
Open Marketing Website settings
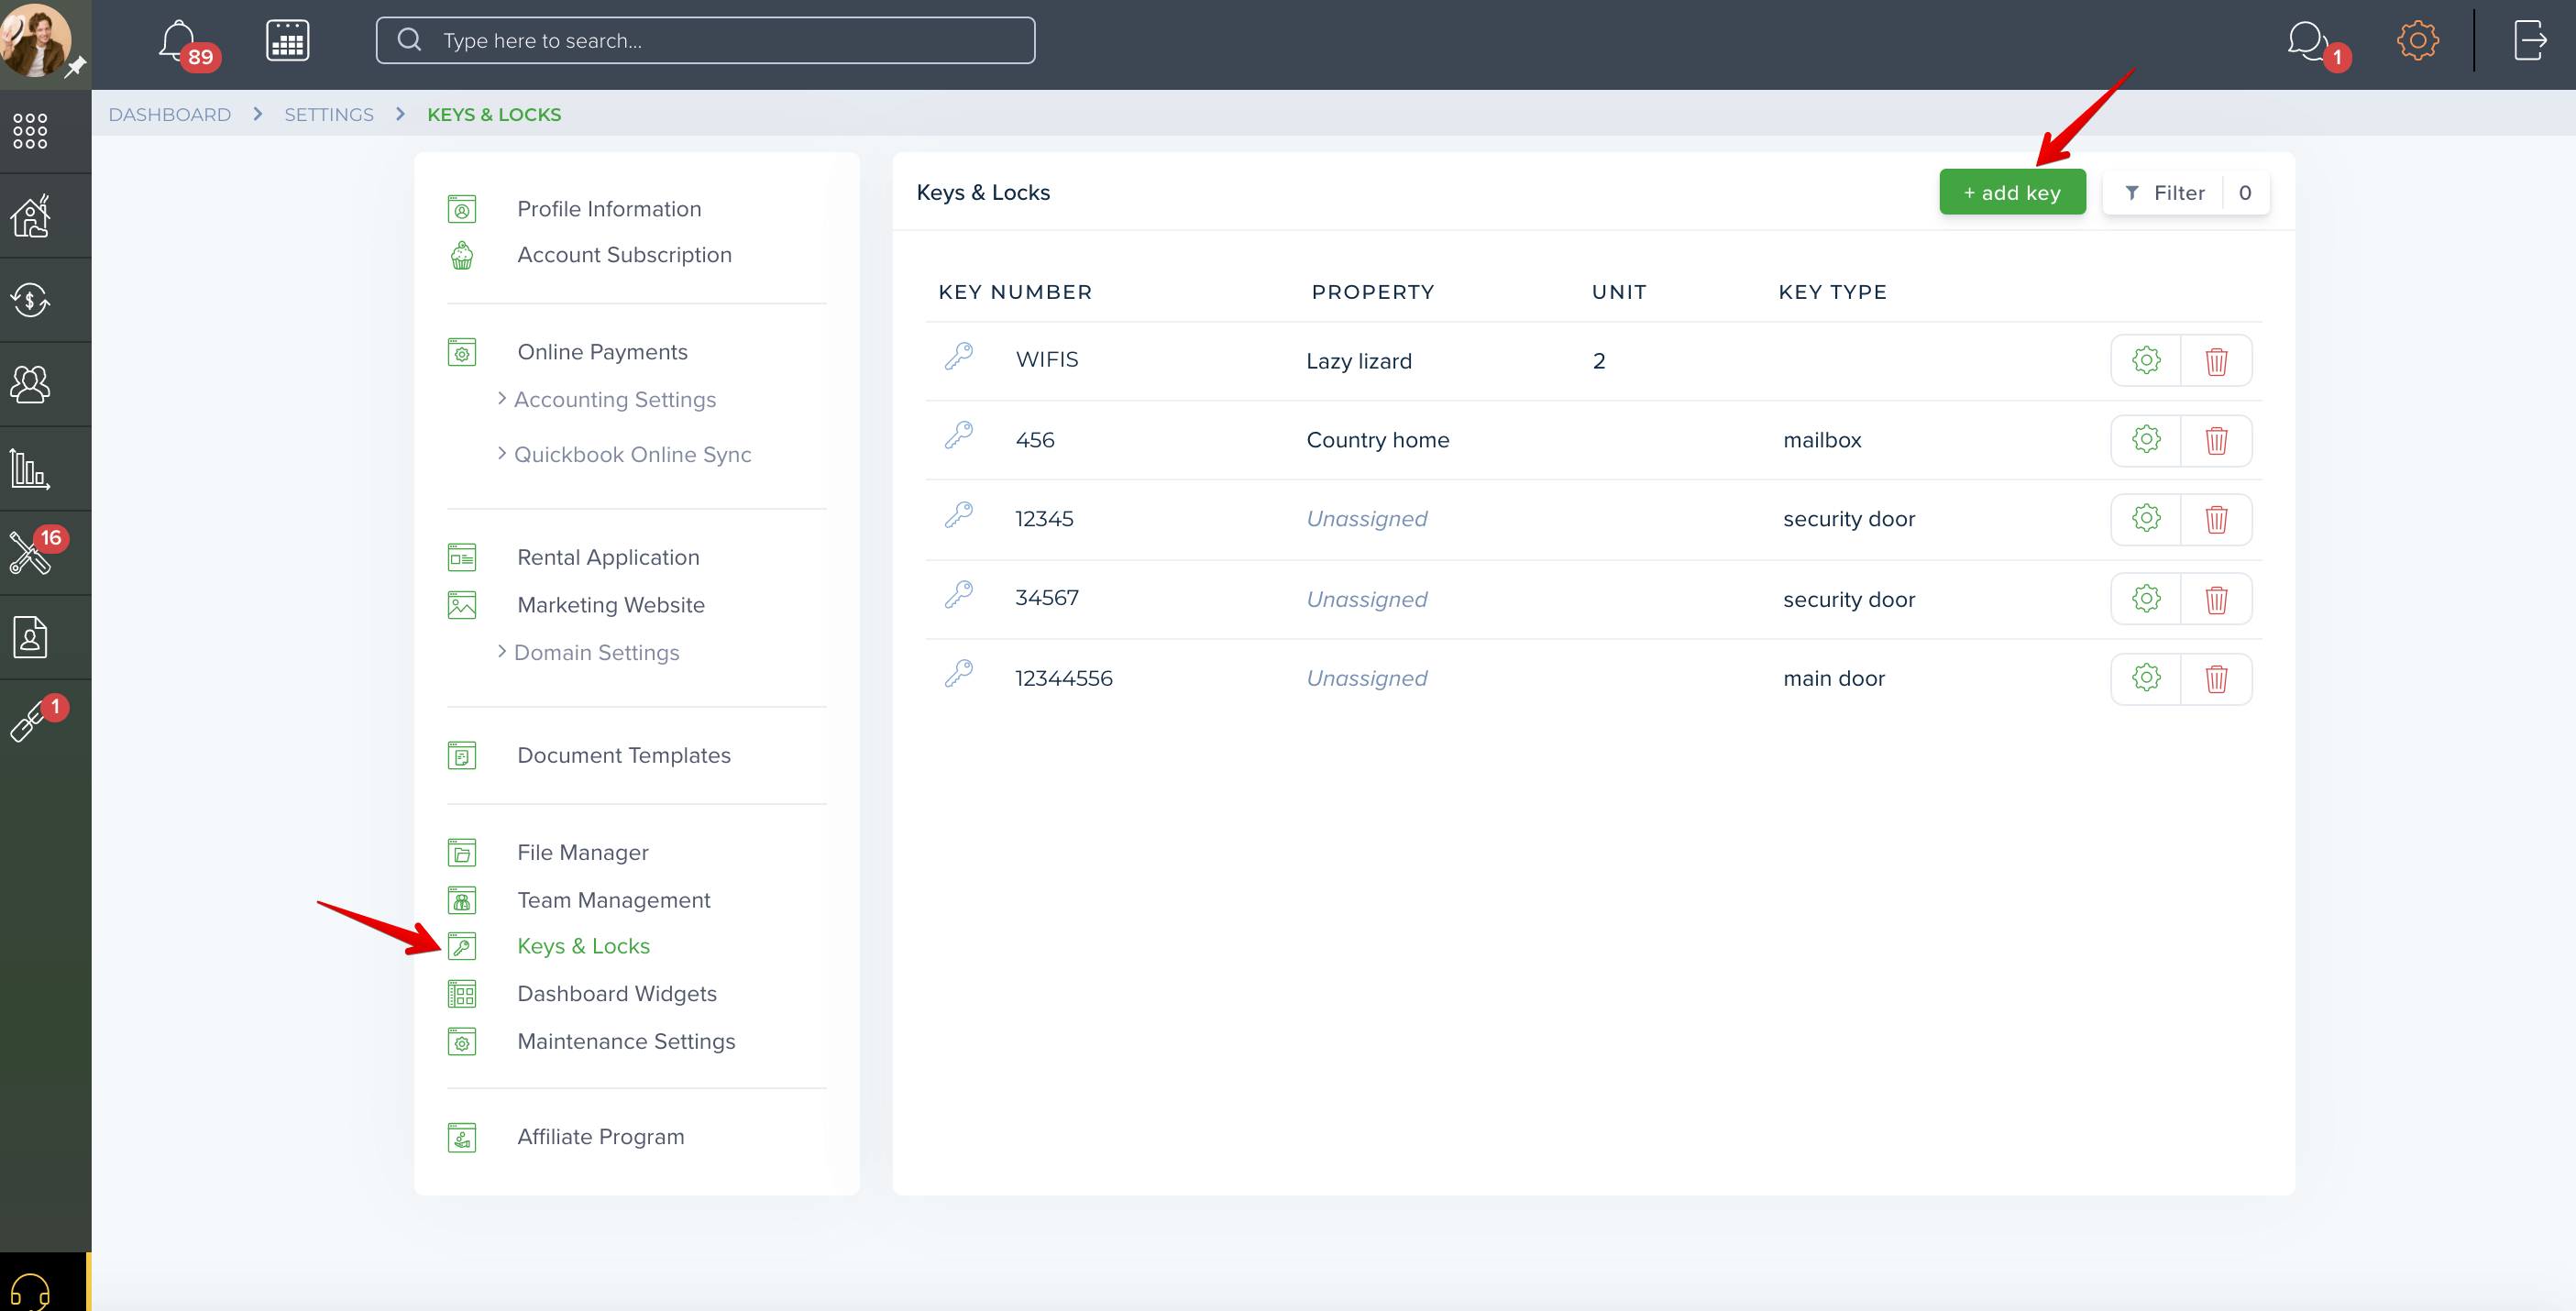pyautogui.click(x=610, y=604)
